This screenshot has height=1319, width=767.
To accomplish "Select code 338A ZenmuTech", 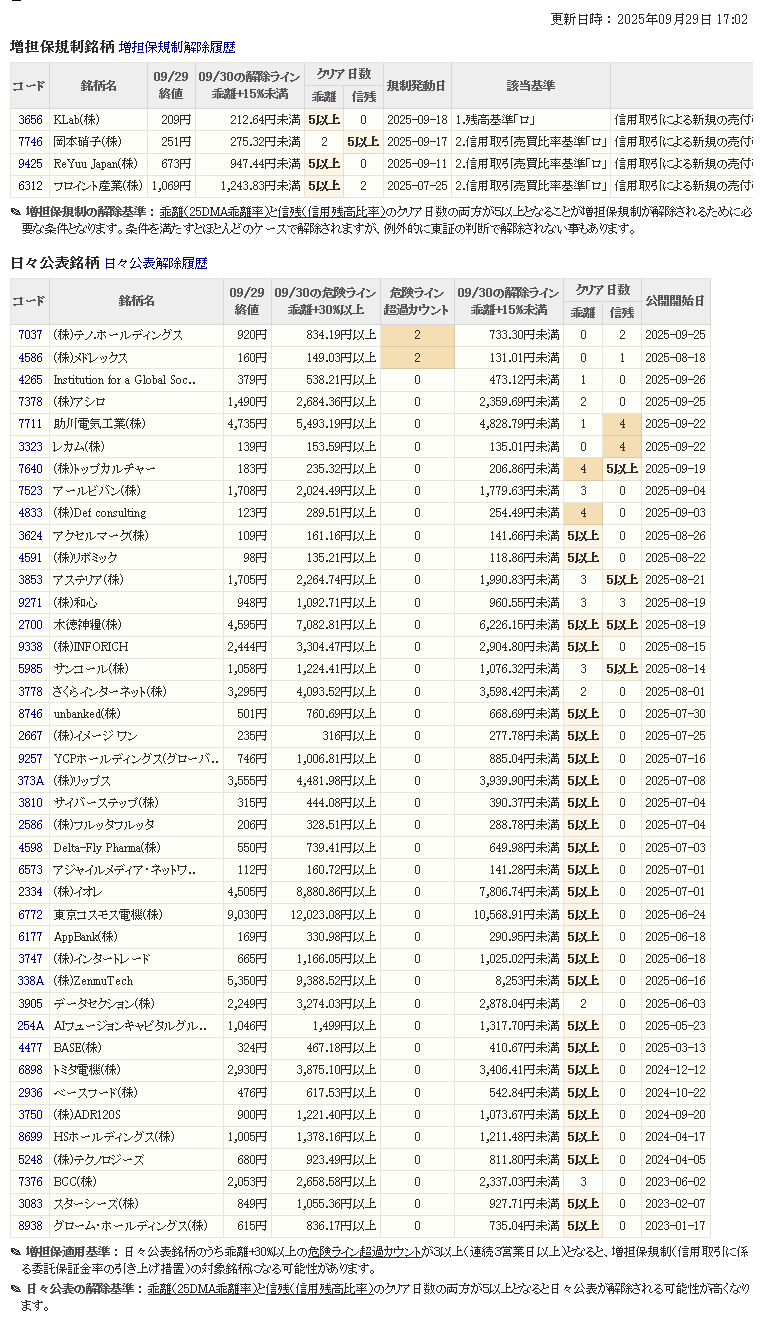I will click(30, 981).
